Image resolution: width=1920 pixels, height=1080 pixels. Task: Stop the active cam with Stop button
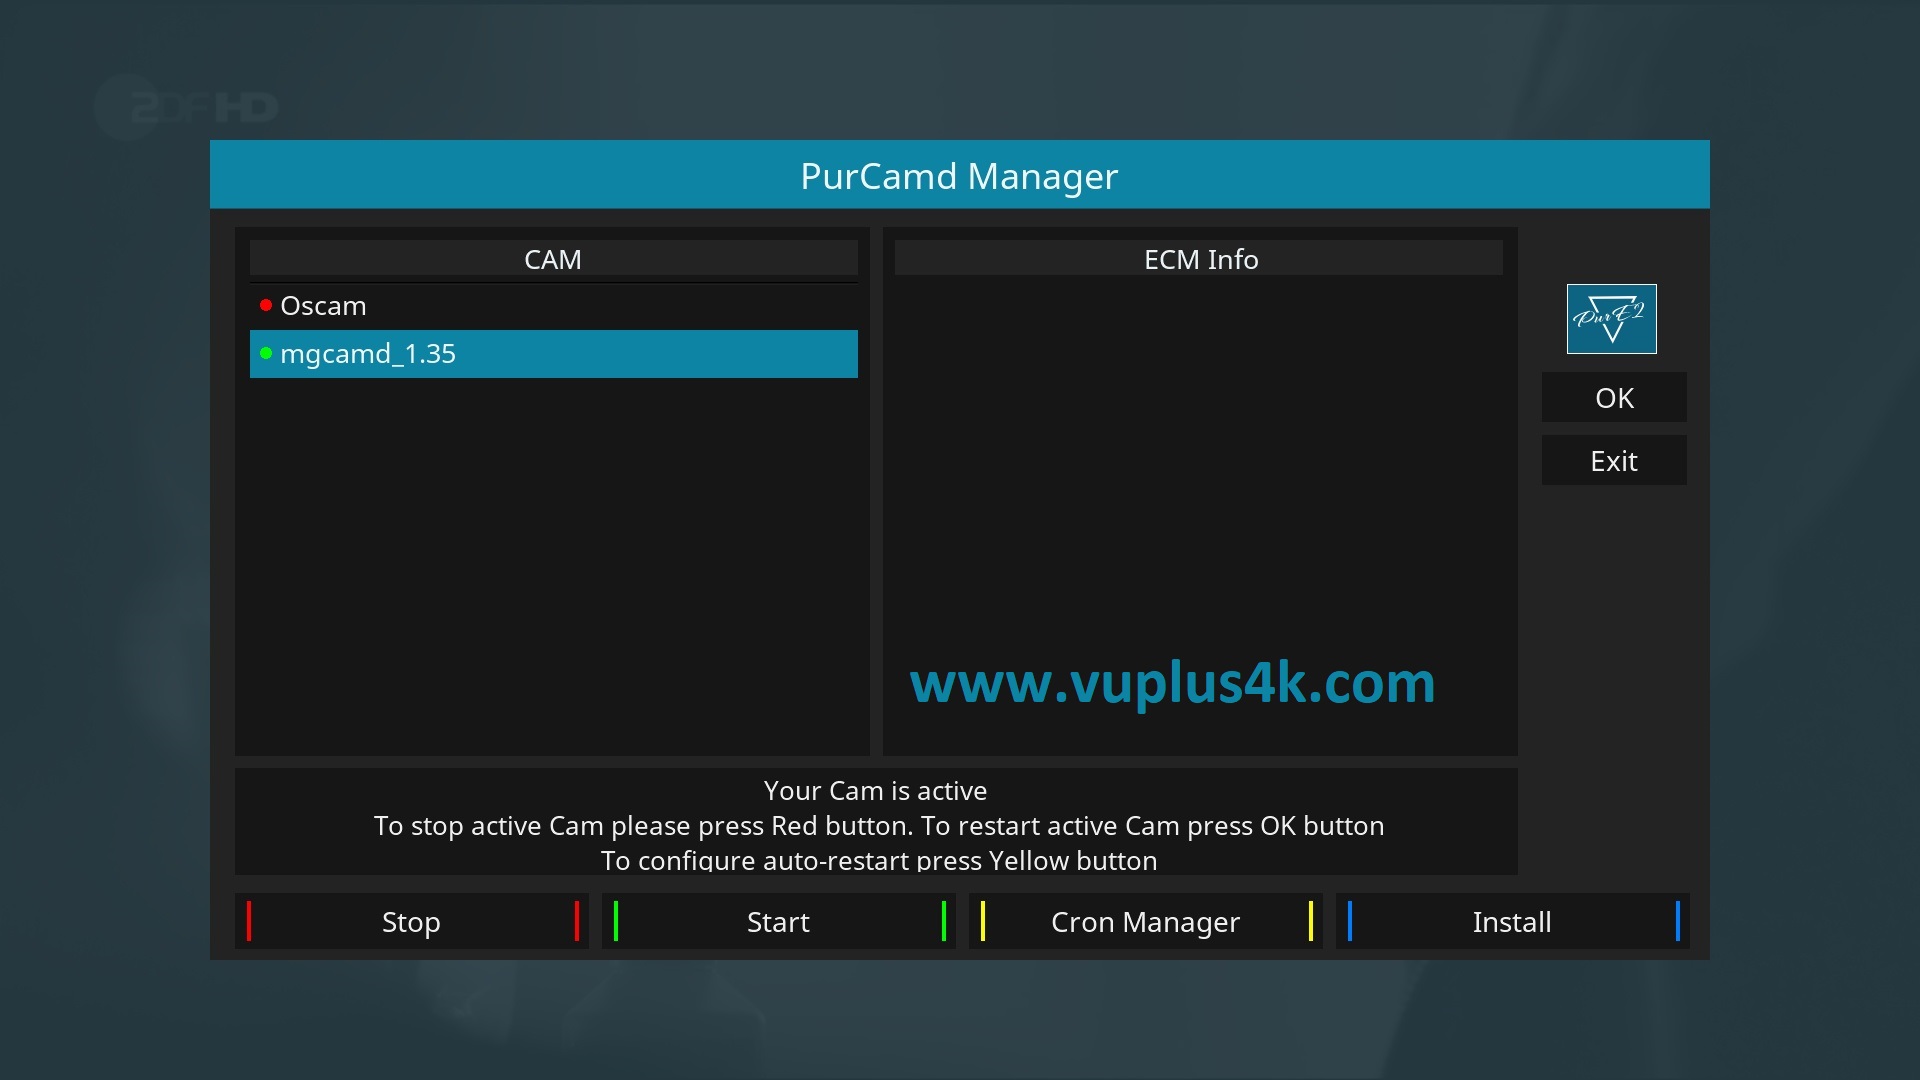pyautogui.click(x=412, y=921)
